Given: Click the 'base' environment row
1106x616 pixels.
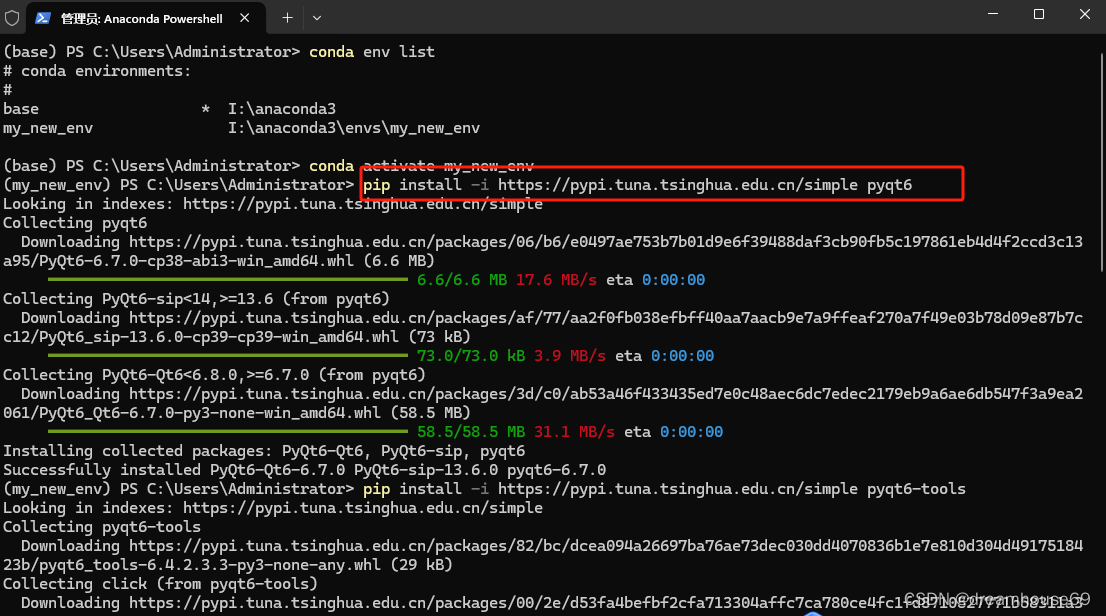Looking at the screenshot, I should point(169,109).
